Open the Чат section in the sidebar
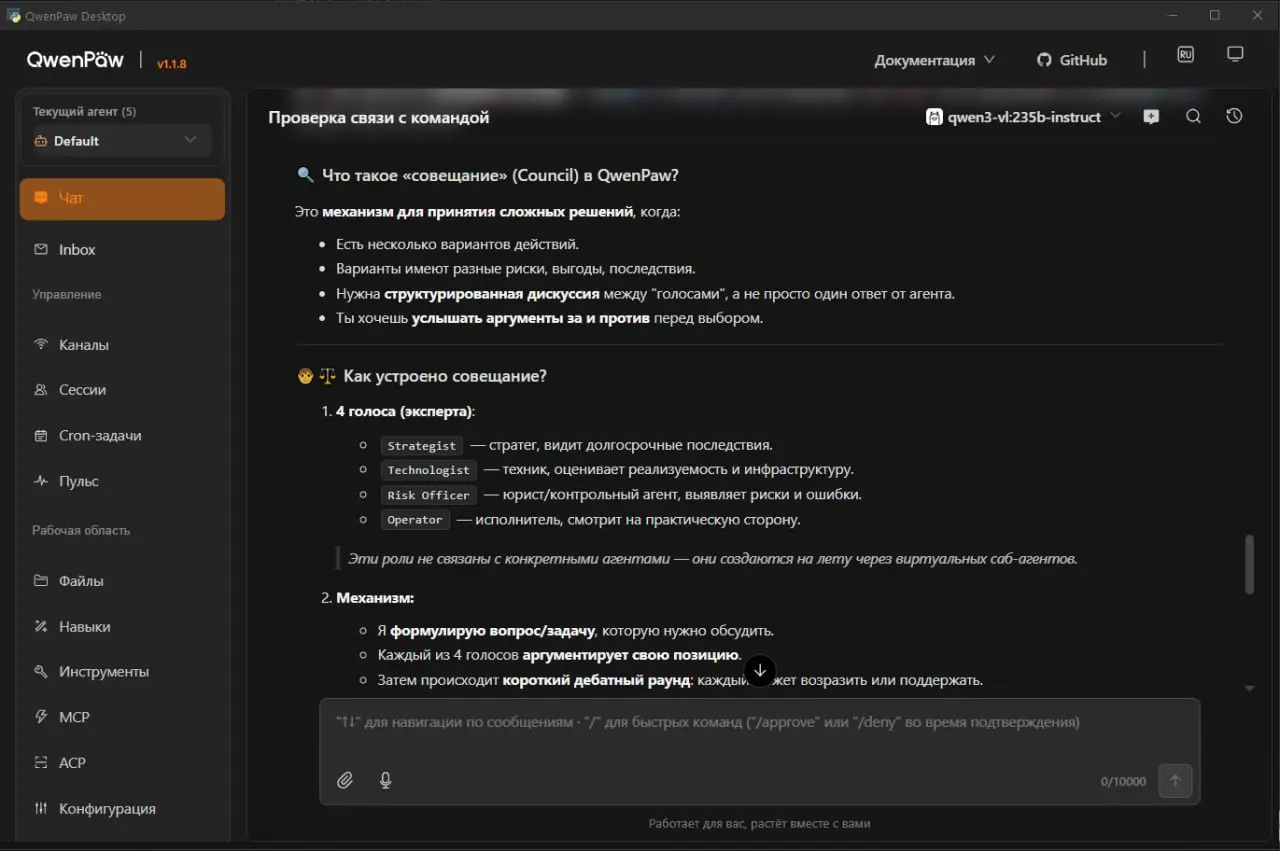The width and height of the screenshot is (1280, 851). click(122, 198)
